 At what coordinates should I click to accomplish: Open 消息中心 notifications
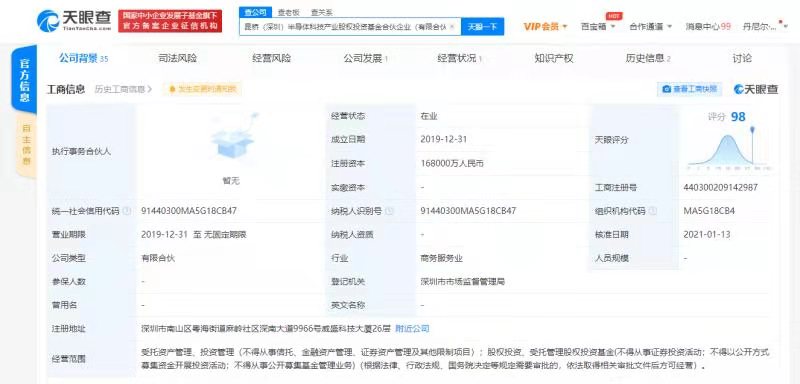[708, 27]
